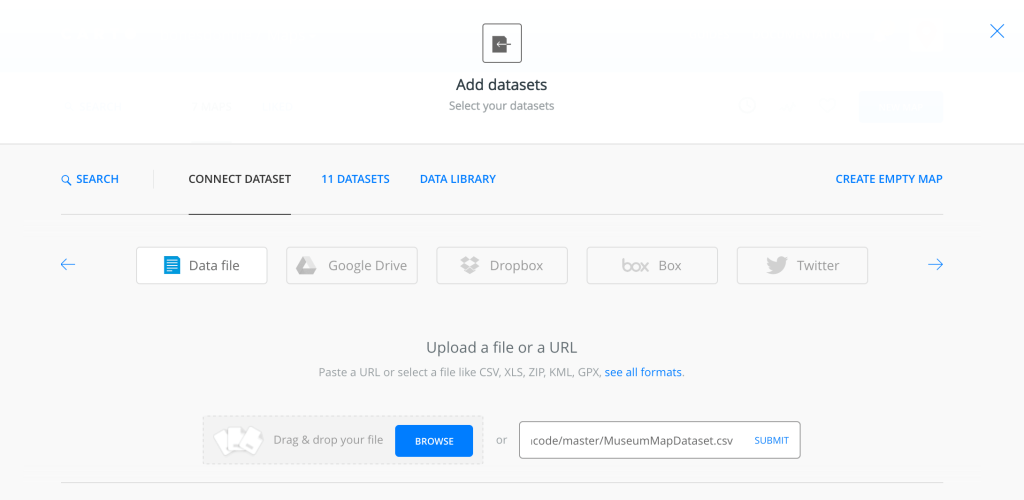Go to the Data Library tab
The image size is (1024, 500).
coord(457,179)
